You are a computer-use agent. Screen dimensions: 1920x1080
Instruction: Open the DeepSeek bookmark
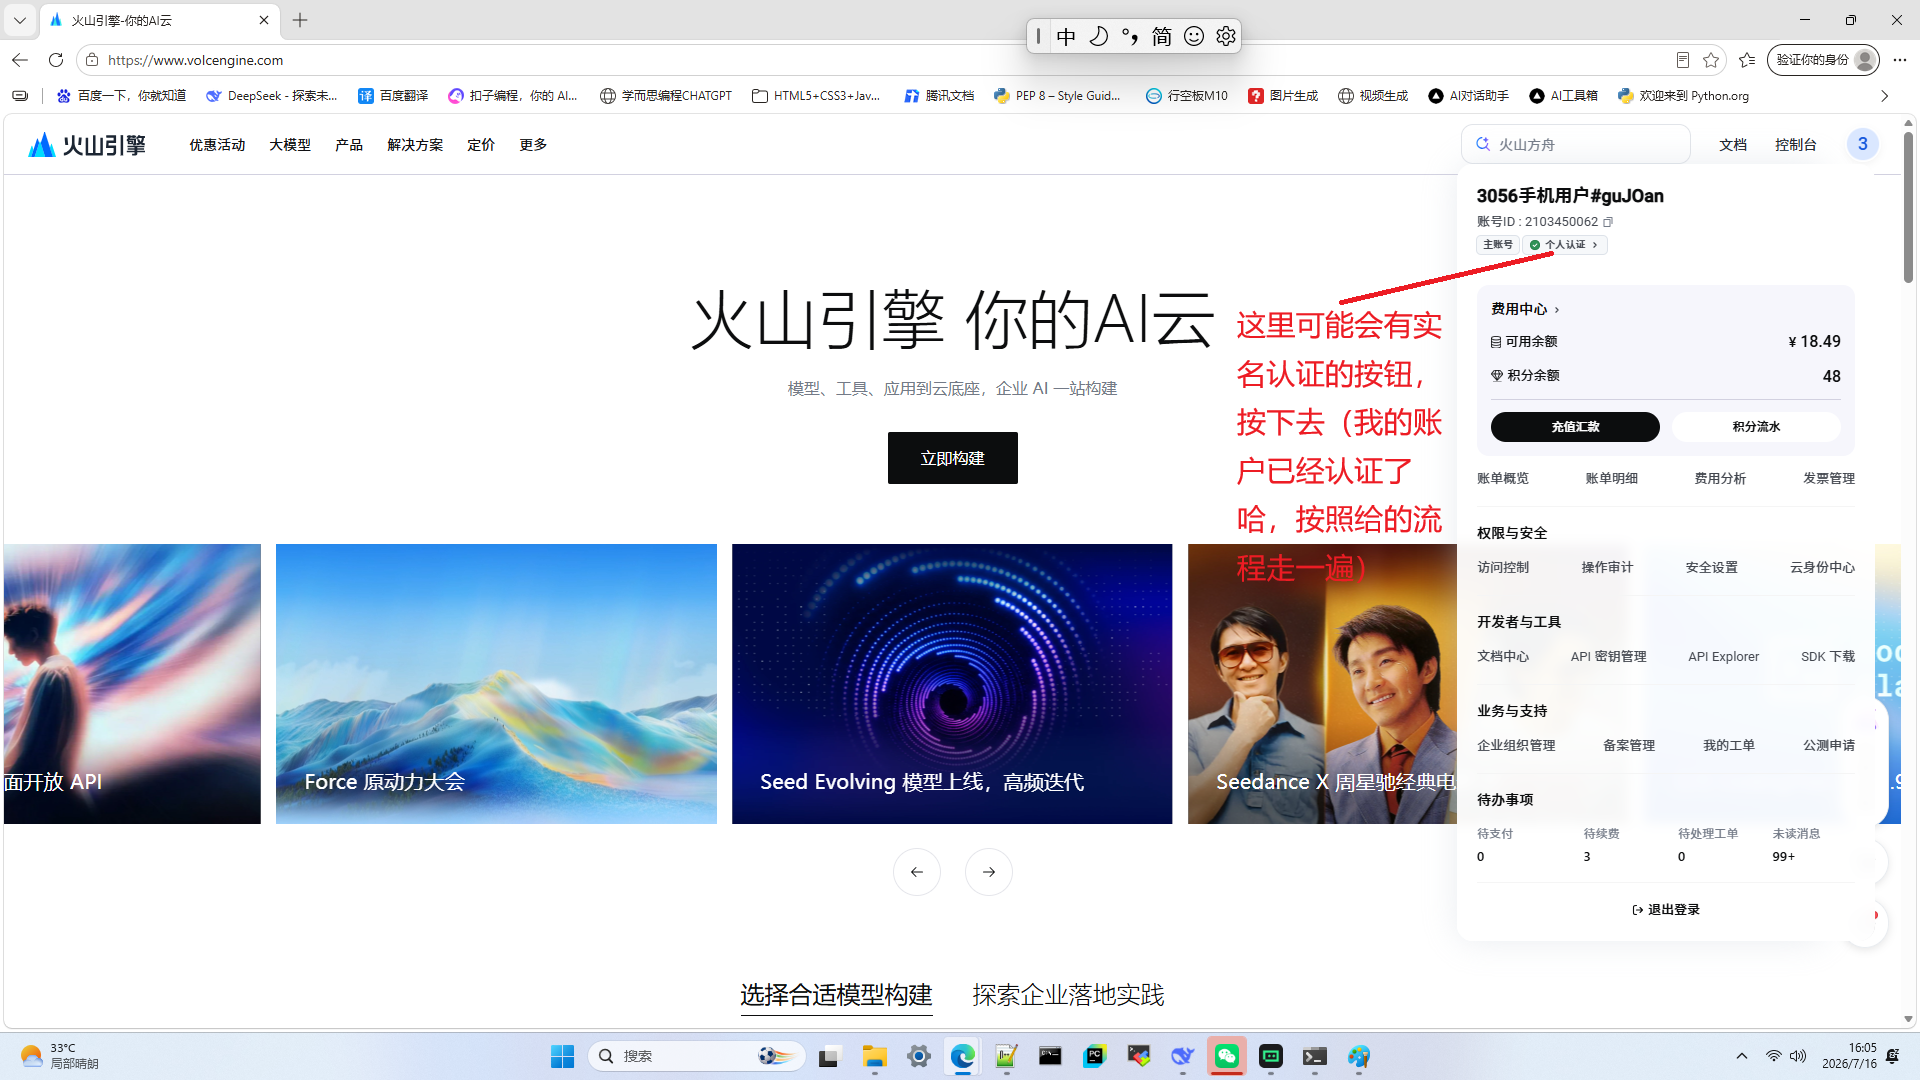point(272,96)
